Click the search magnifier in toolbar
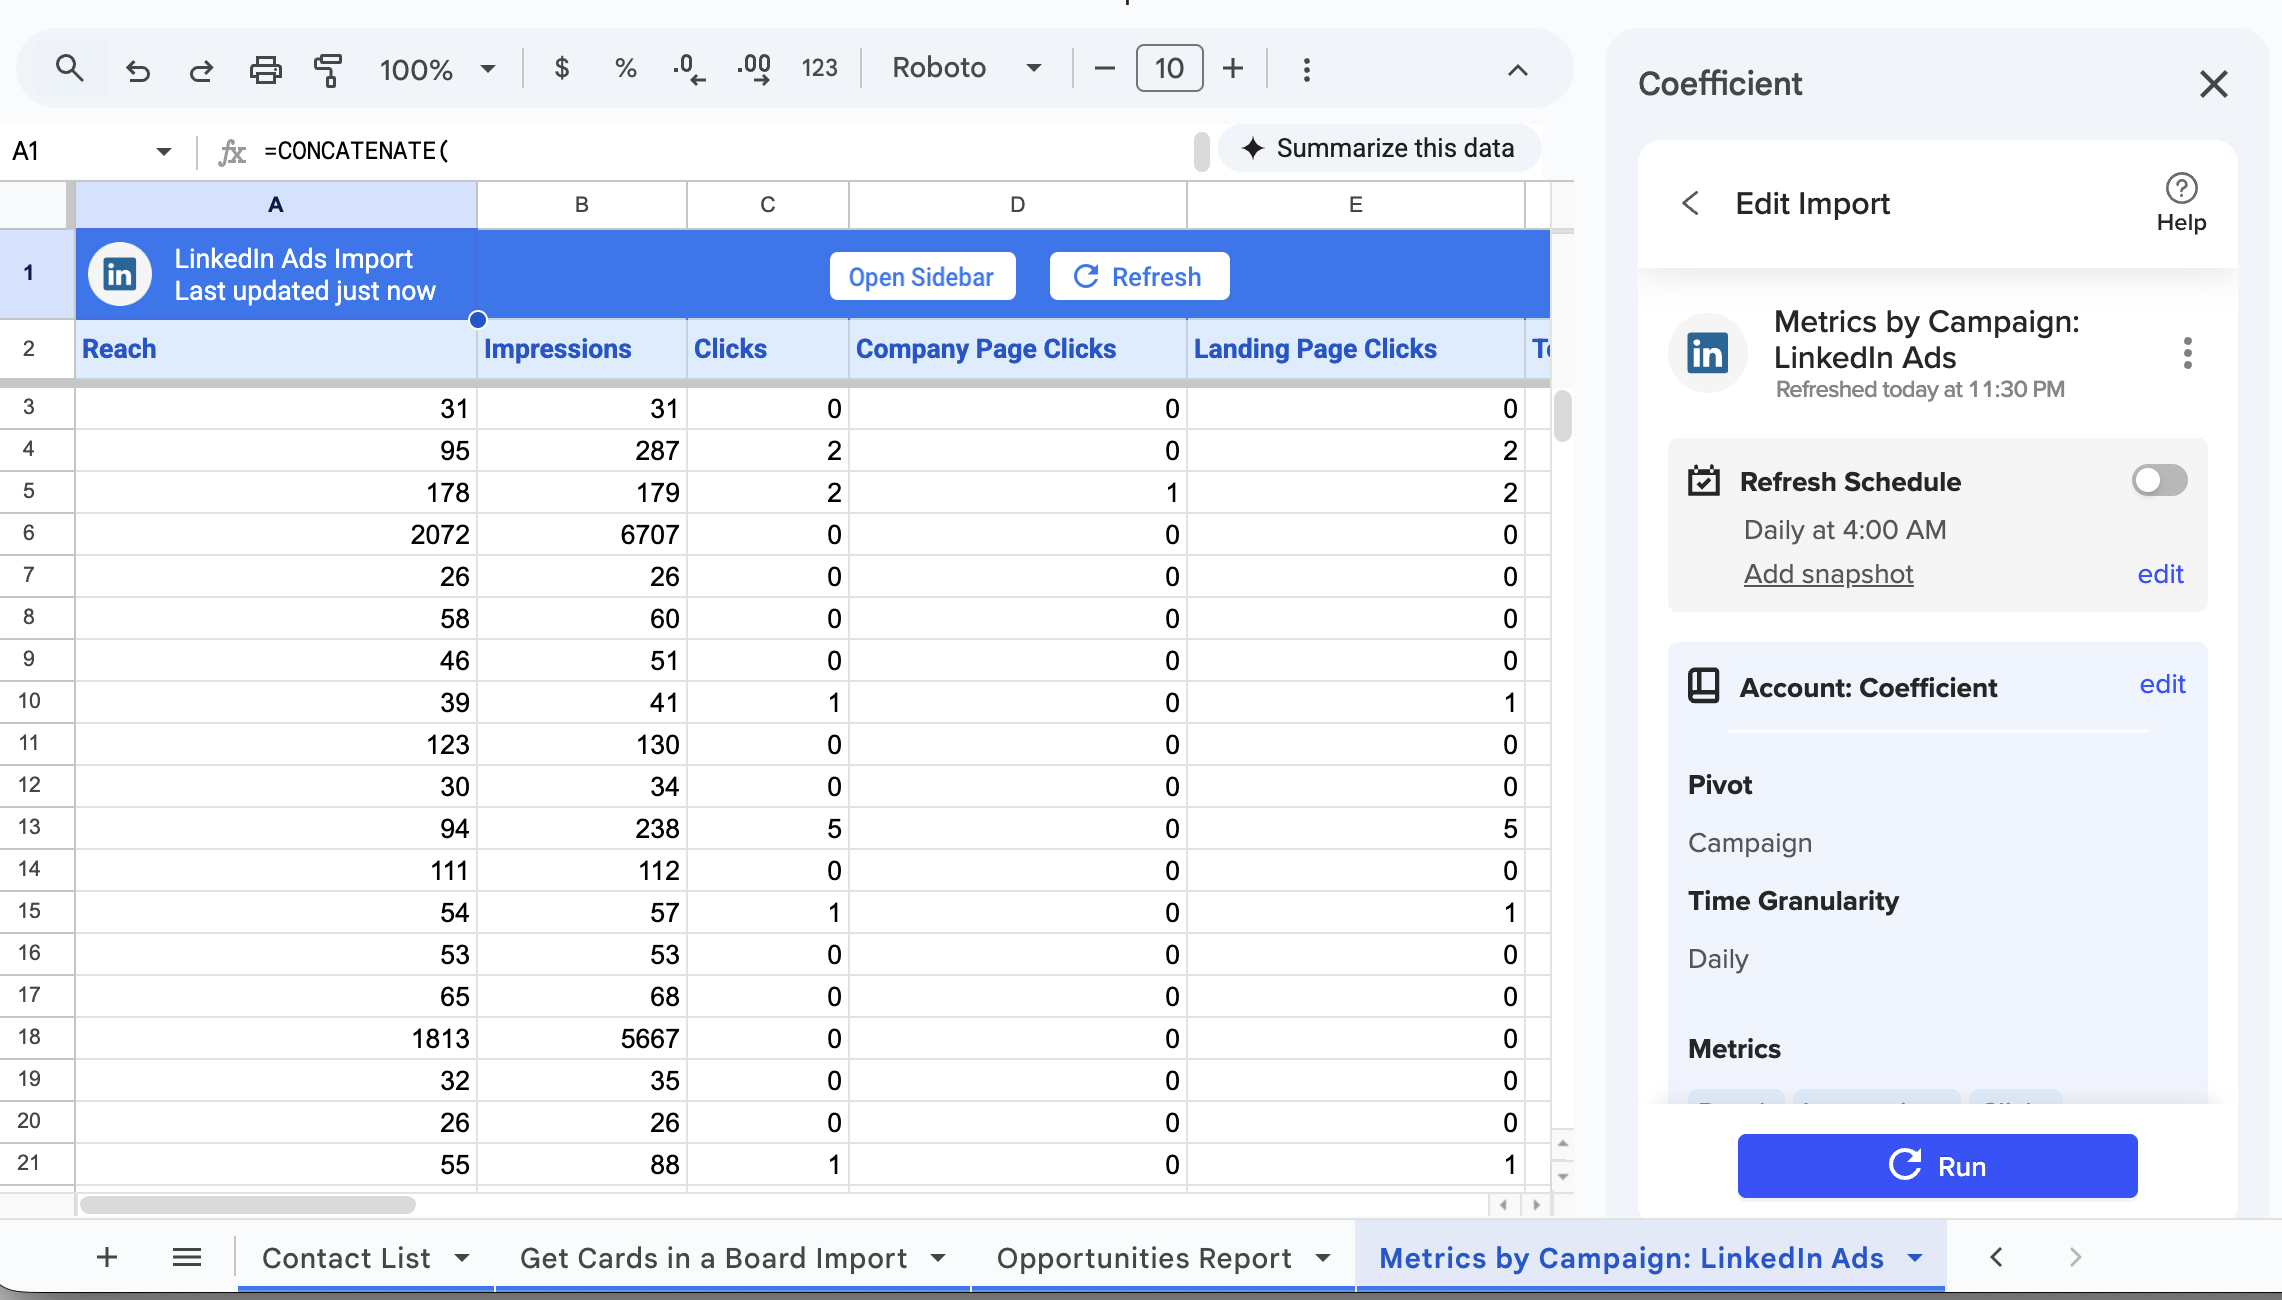This screenshot has height=1300, width=2282. point(69,68)
